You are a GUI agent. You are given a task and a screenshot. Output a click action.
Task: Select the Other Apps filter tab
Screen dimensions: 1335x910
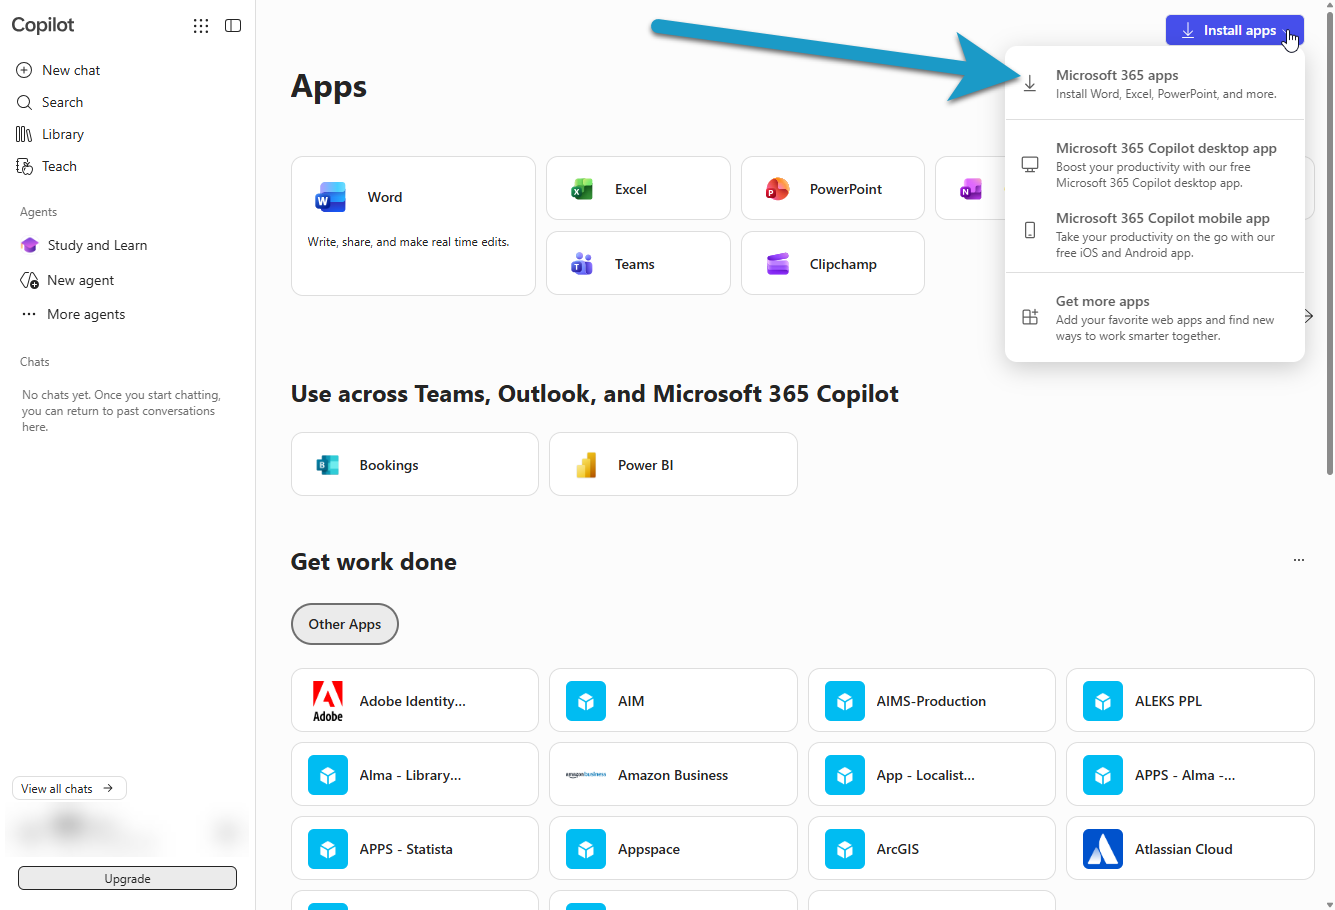[345, 624]
